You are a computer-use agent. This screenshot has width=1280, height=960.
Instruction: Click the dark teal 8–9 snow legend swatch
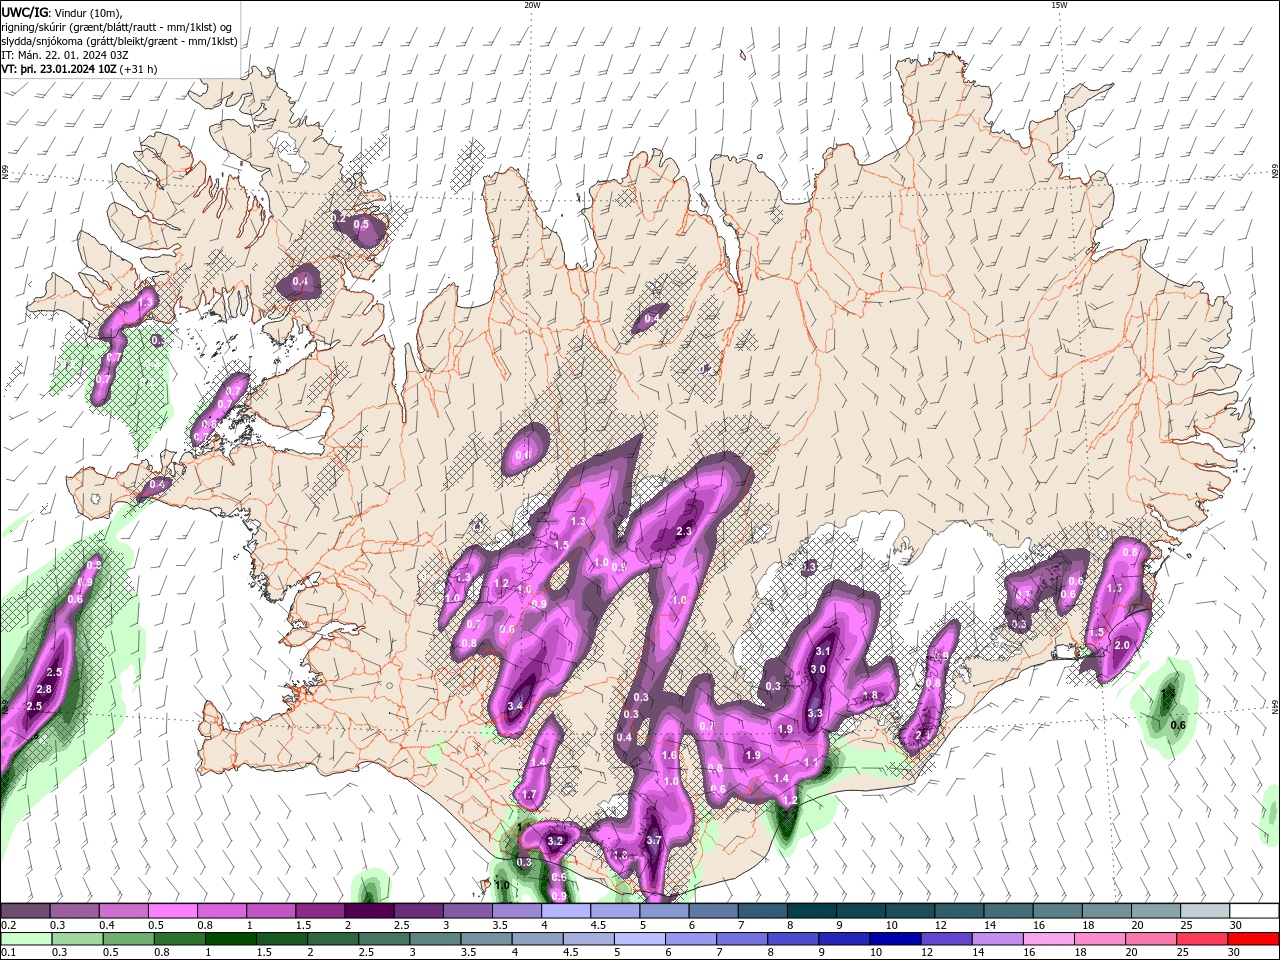point(810,911)
